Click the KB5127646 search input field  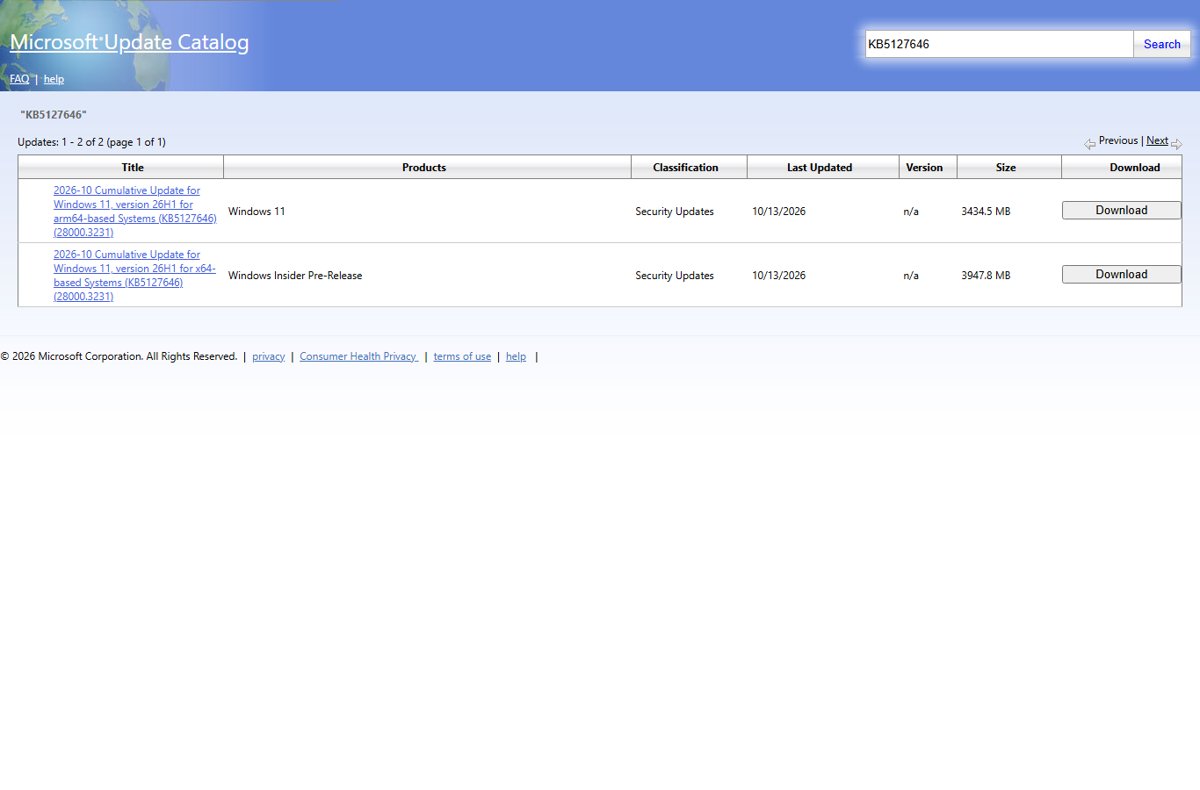(x=999, y=44)
